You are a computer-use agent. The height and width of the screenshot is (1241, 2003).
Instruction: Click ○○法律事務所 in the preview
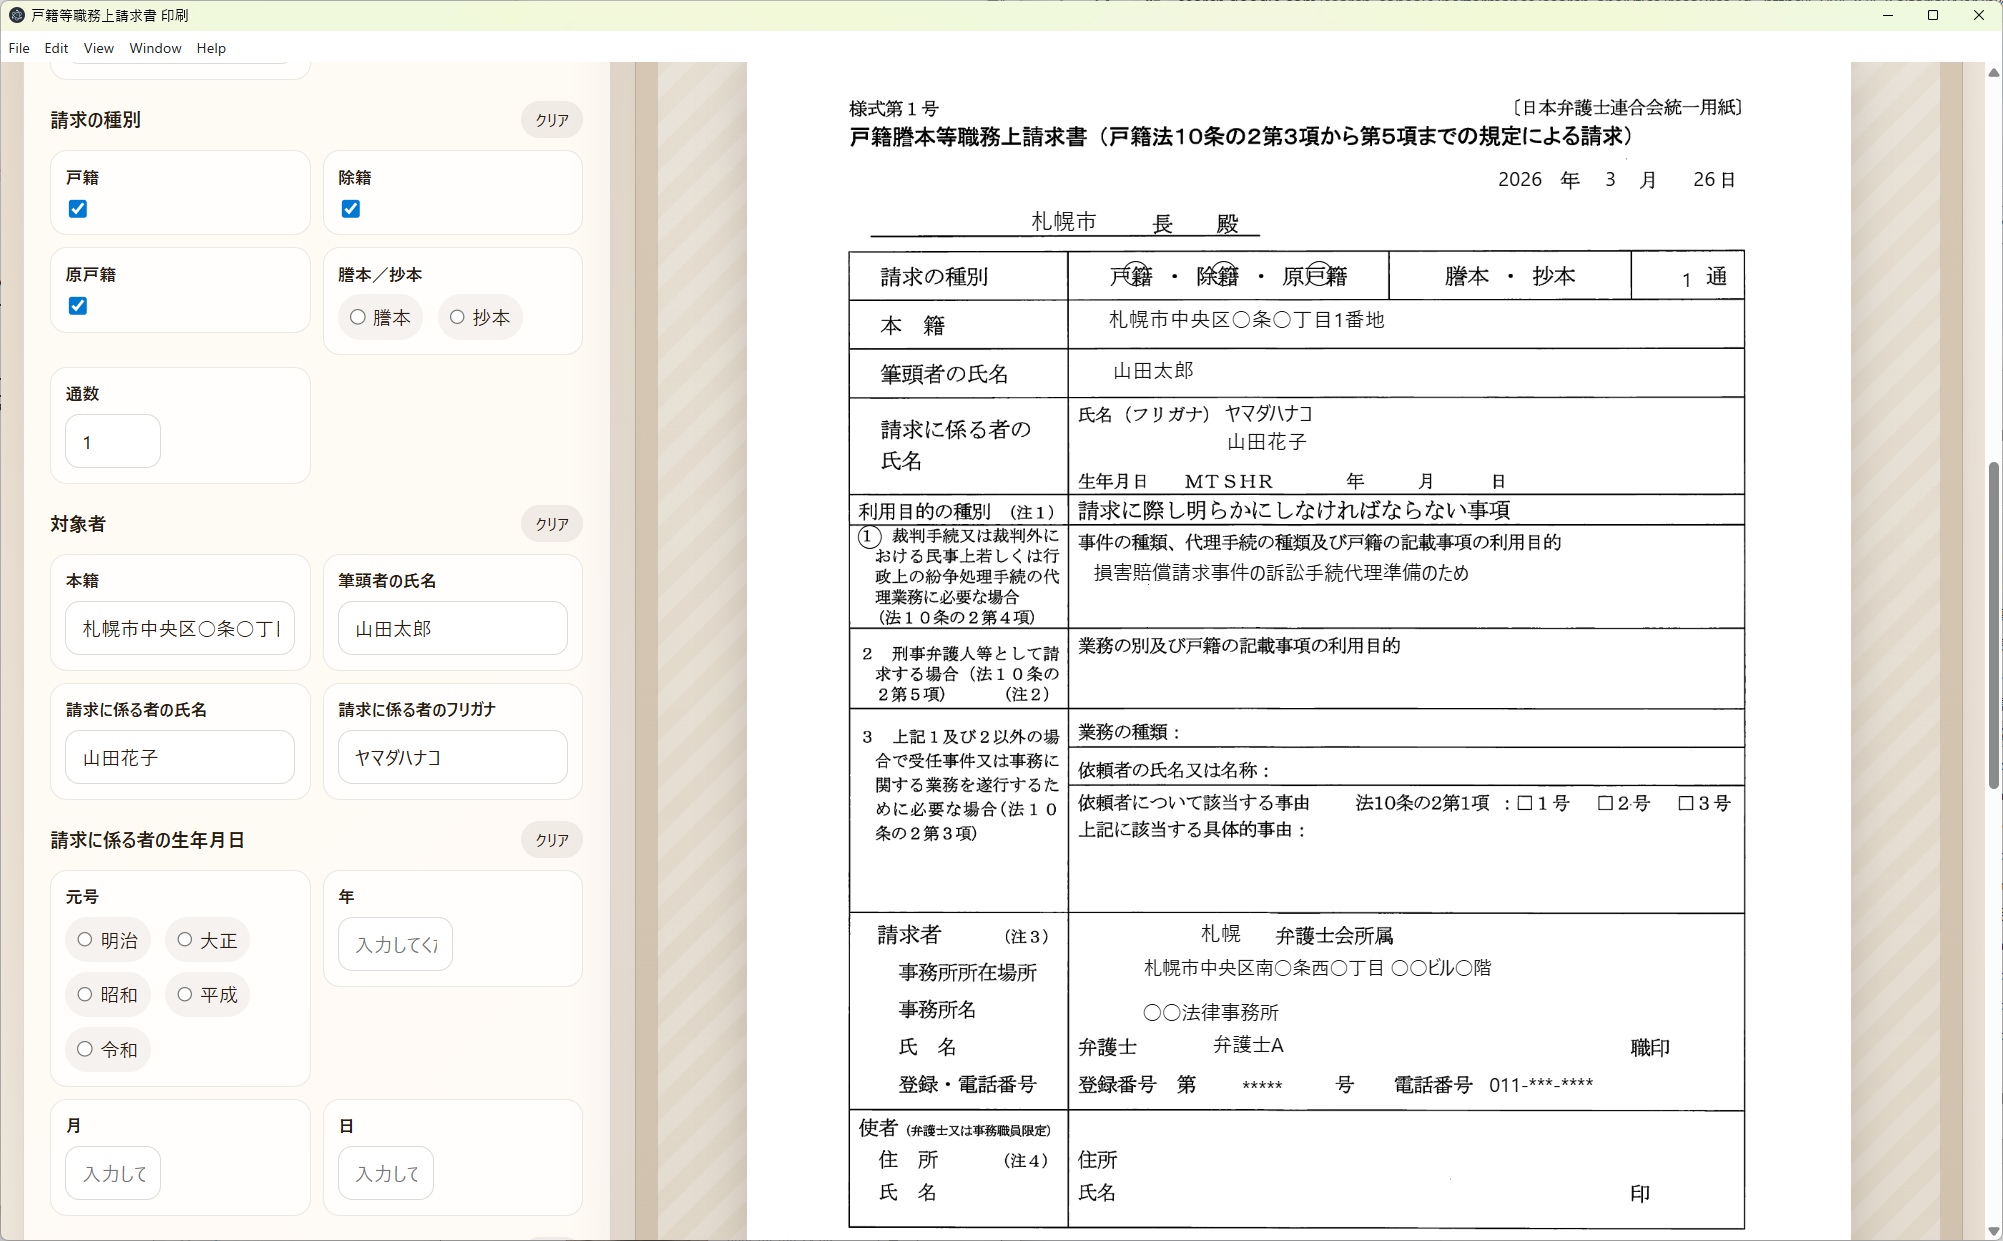point(1211,1013)
